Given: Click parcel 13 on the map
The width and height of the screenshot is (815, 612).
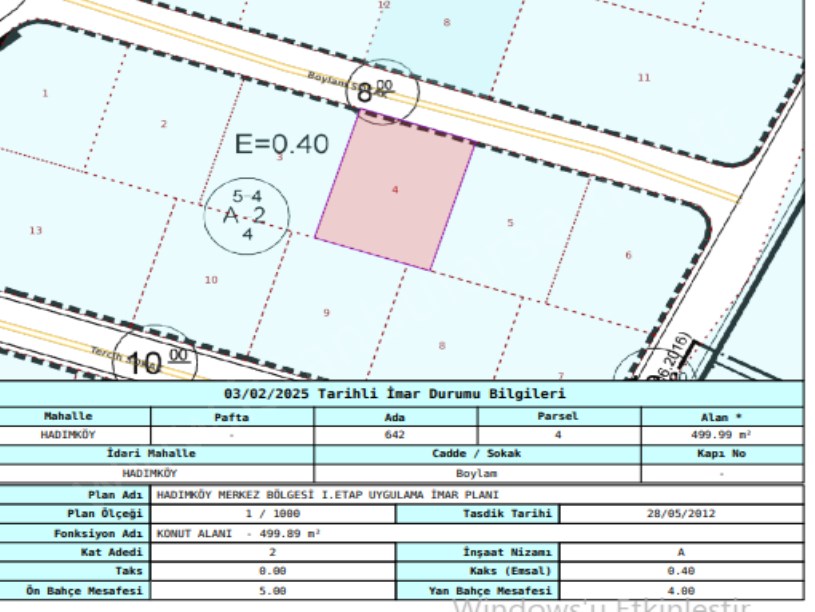Looking at the screenshot, I should tap(35, 231).
